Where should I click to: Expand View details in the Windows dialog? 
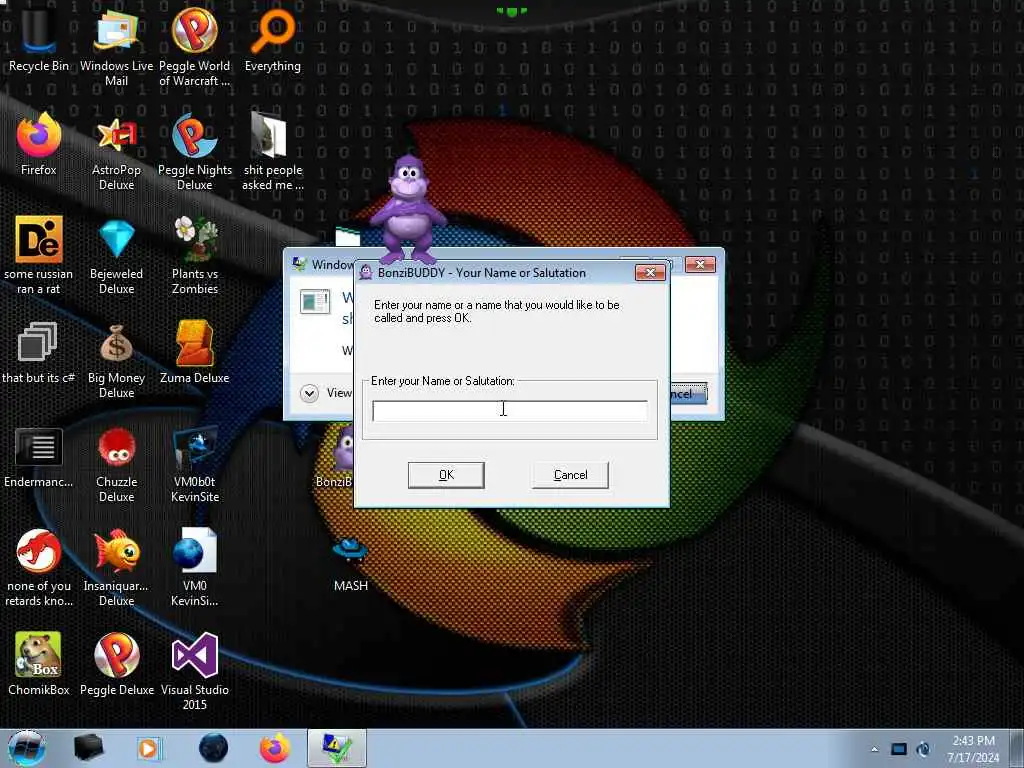click(309, 392)
